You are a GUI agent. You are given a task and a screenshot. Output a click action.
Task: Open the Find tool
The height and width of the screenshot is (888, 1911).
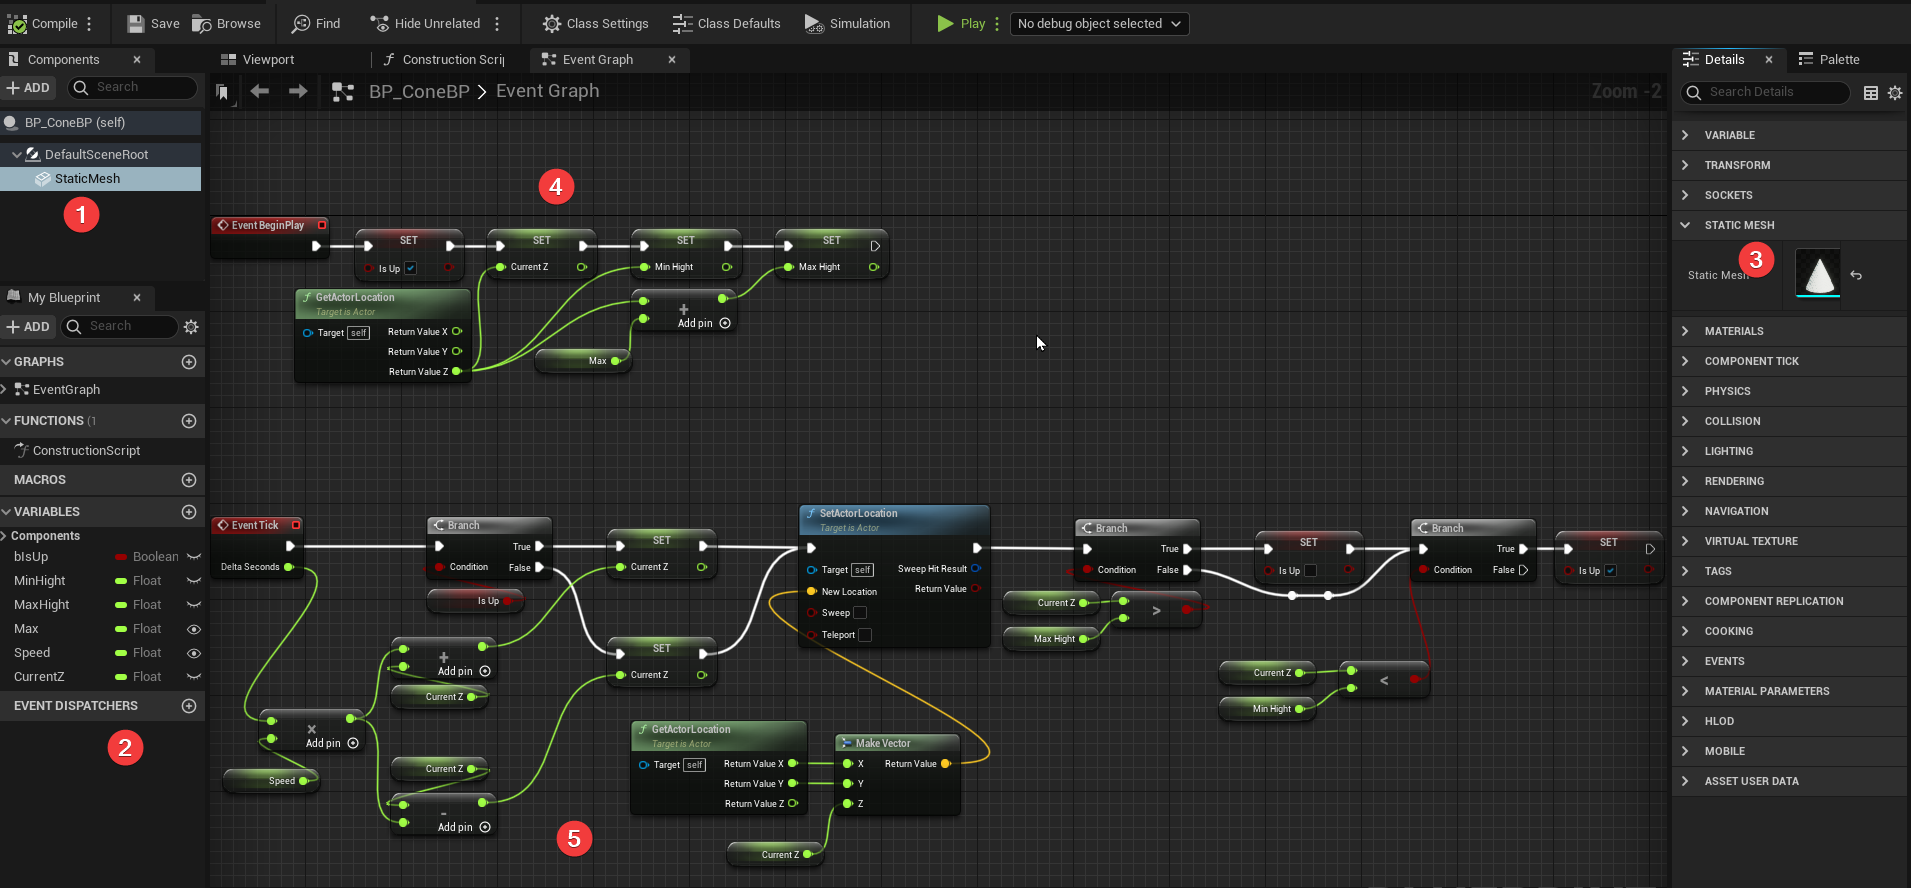pos(316,23)
